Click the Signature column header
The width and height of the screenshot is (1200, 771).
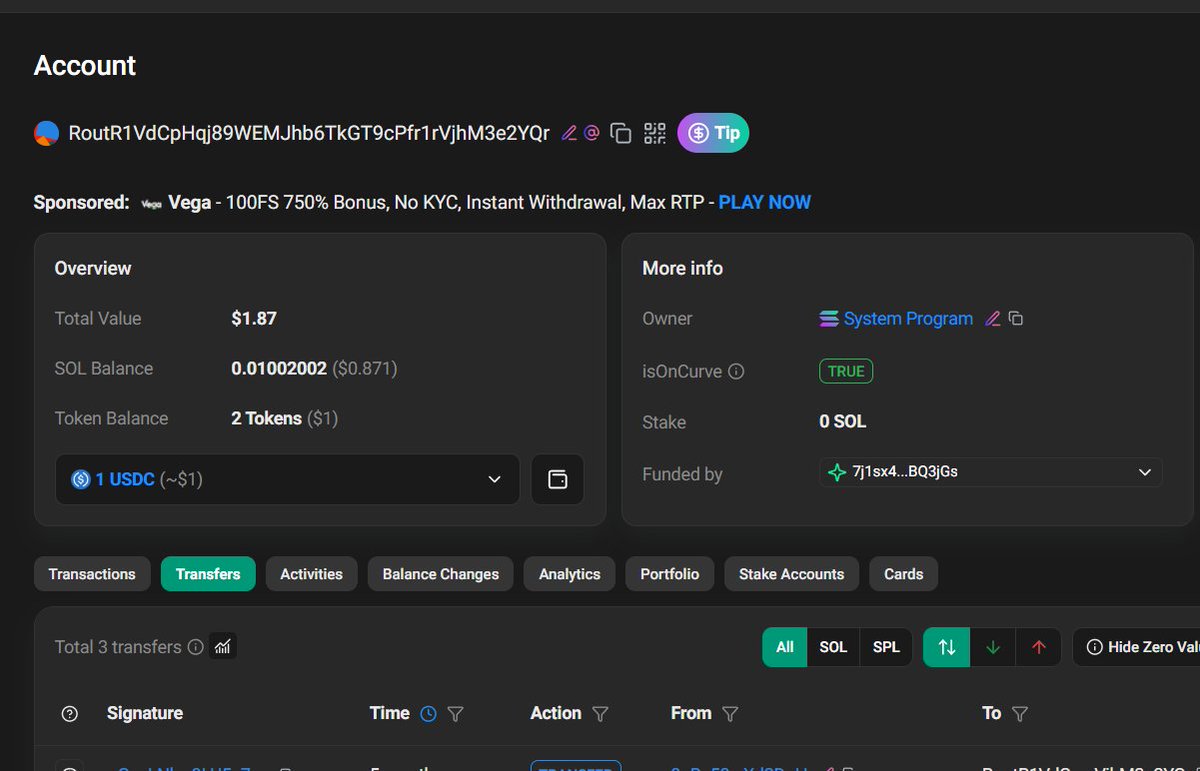145,713
